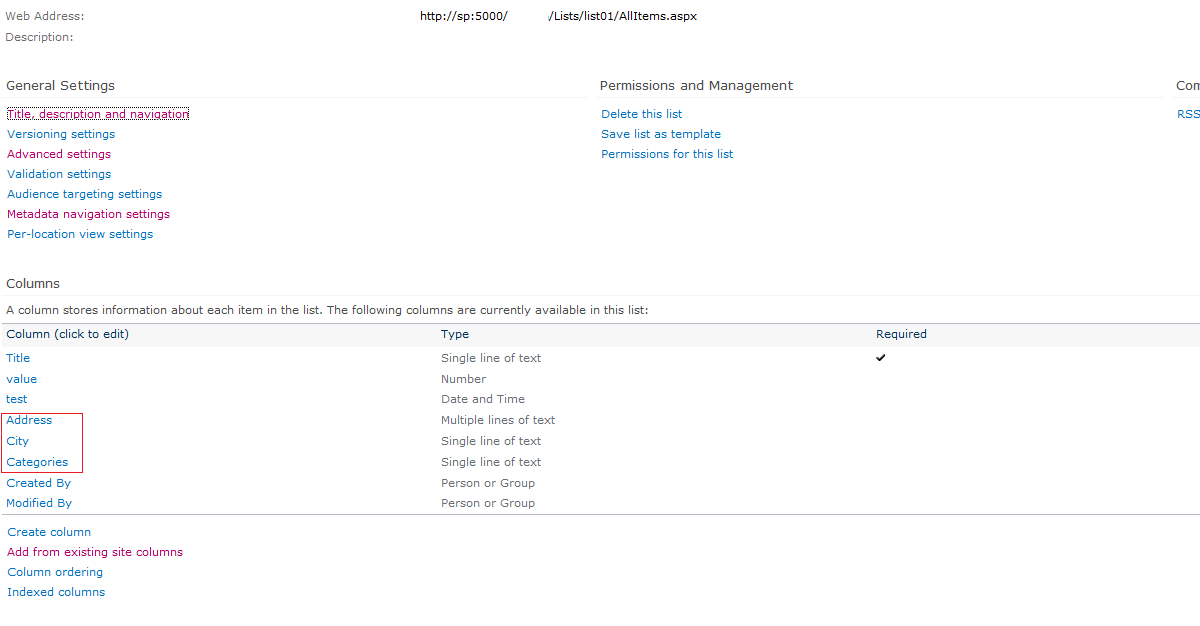
Task: Click 'Multiple lines of text' type cell
Action: click(x=498, y=420)
